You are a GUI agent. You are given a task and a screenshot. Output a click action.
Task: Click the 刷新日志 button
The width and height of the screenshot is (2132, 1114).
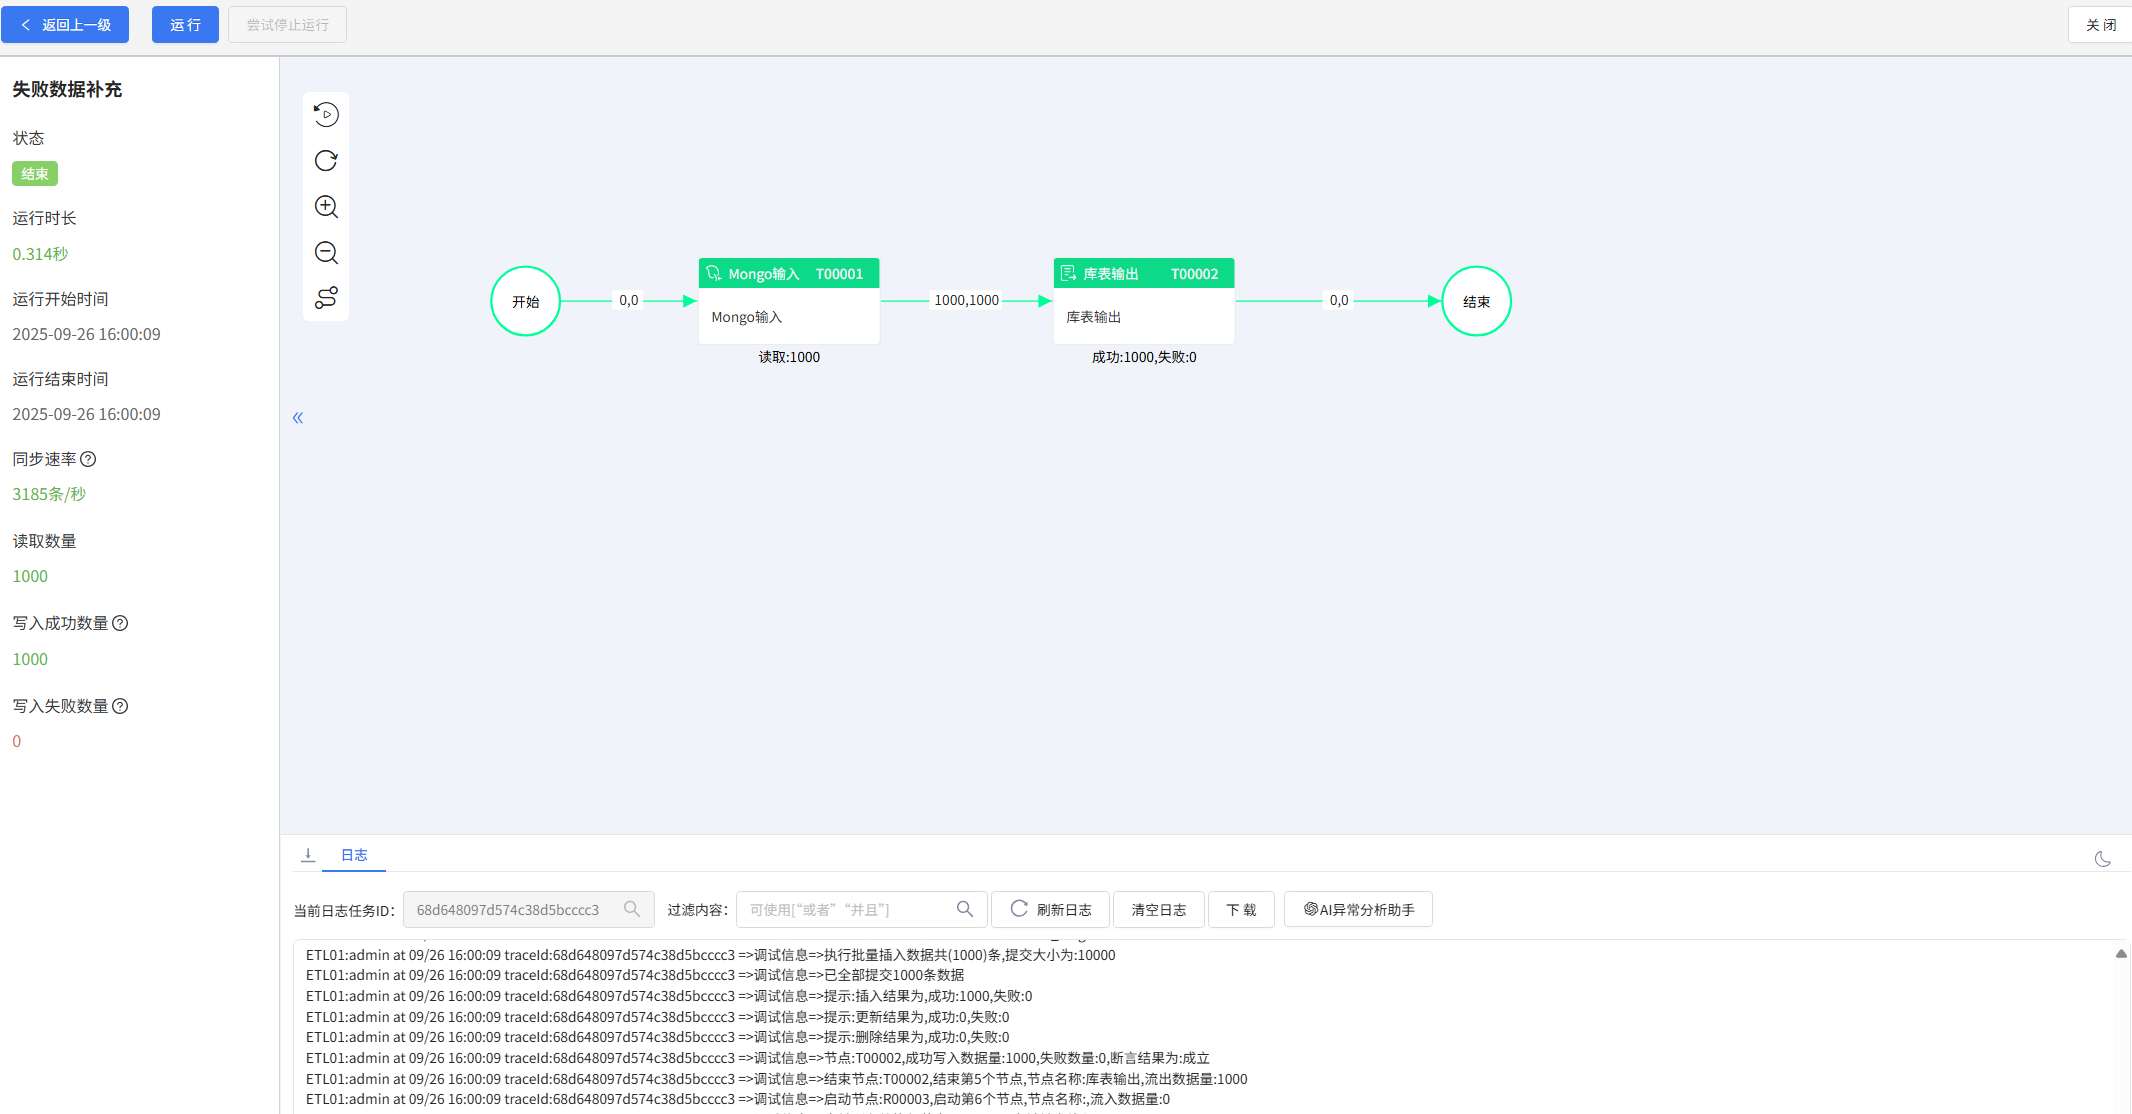tap(1050, 909)
